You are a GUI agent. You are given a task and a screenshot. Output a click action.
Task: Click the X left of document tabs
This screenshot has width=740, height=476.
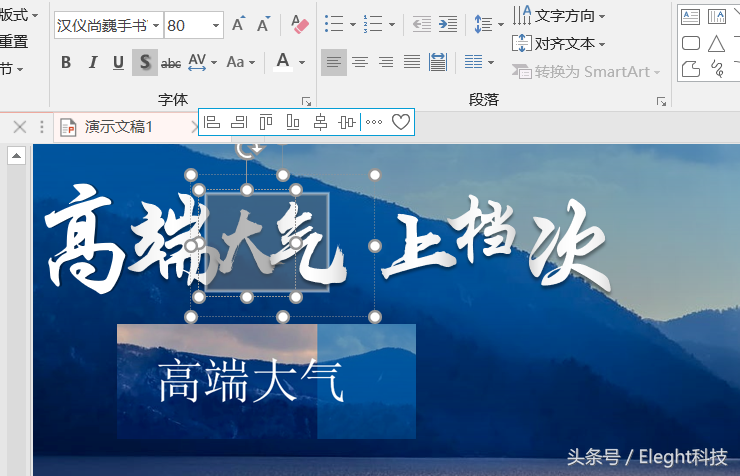click(x=20, y=127)
